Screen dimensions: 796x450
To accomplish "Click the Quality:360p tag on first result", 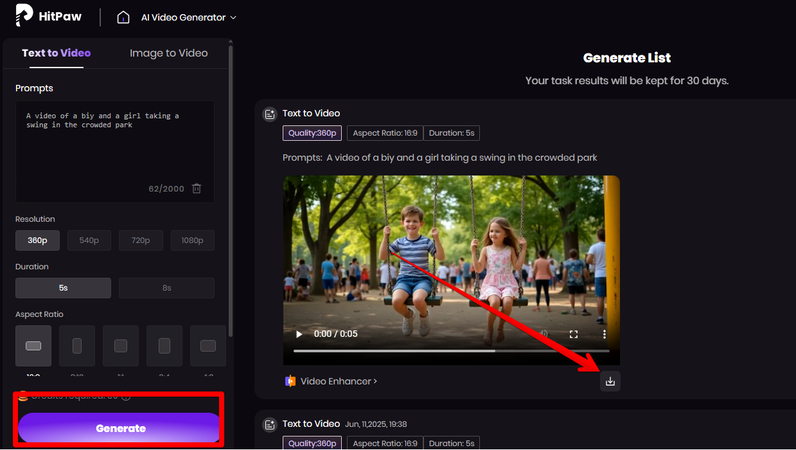I will [x=312, y=133].
